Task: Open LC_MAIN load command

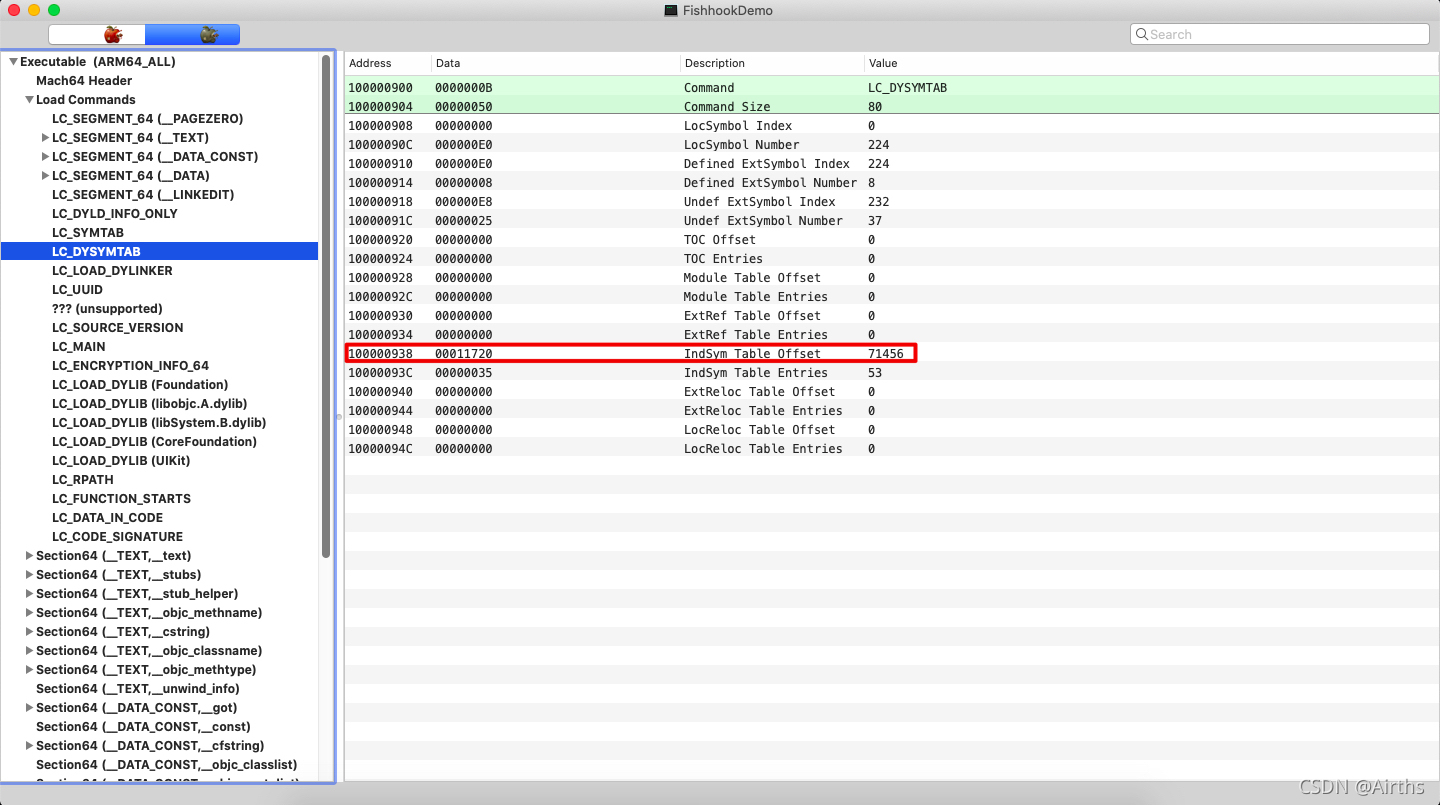Action: pos(79,347)
